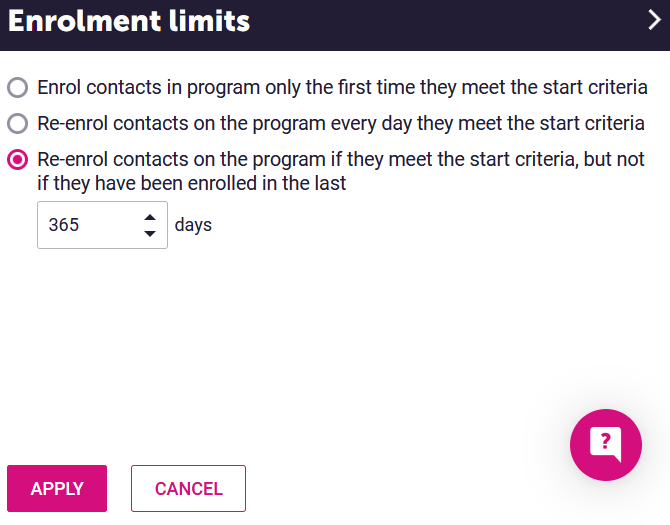This screenshot has height=525, width=670.
Task: Select the enrol only first time radio button
Action: coord(18,88)
